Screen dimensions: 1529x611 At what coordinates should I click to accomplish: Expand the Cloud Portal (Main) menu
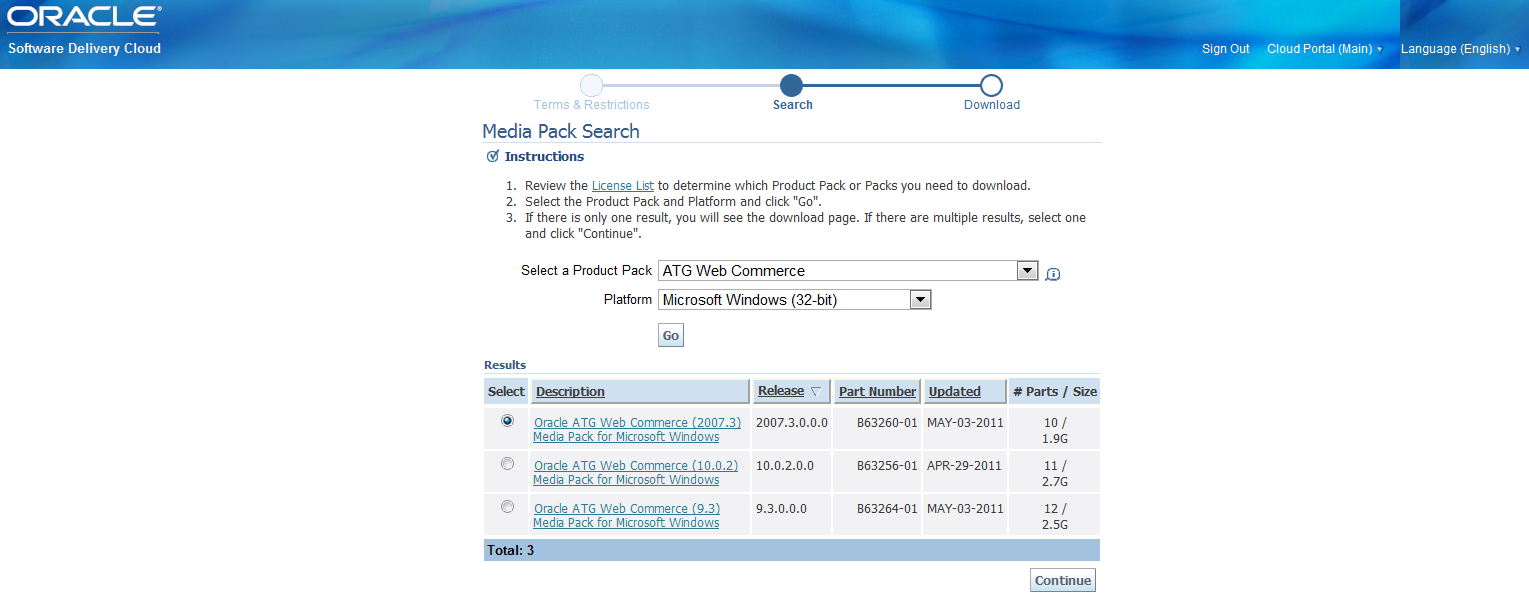pyautogui.click(x=1324, y=49)
